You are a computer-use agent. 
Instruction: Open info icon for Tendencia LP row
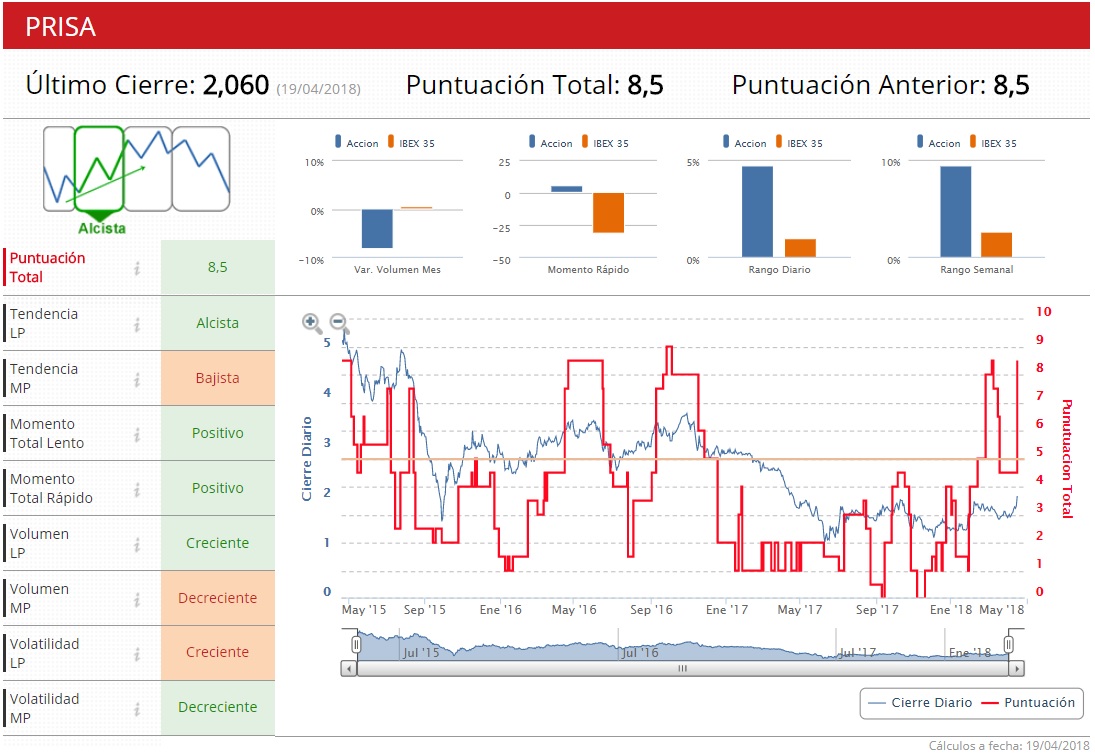point(138,323)
